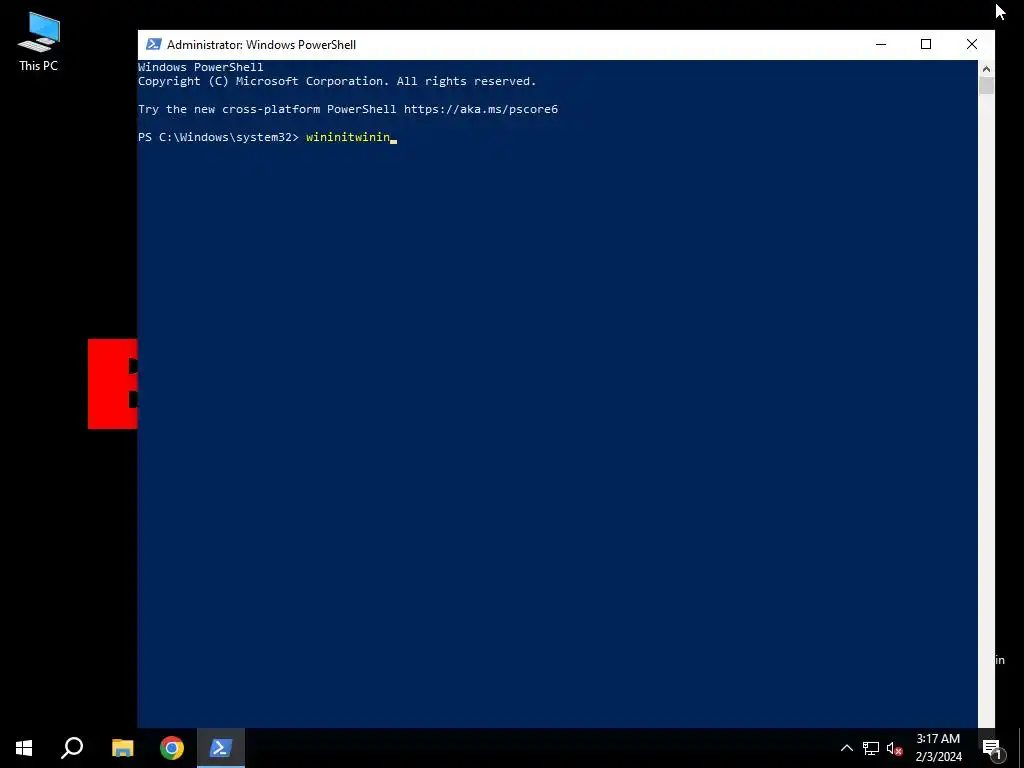Open the clock showing 3:17 AM

click(x=938, y=748)
